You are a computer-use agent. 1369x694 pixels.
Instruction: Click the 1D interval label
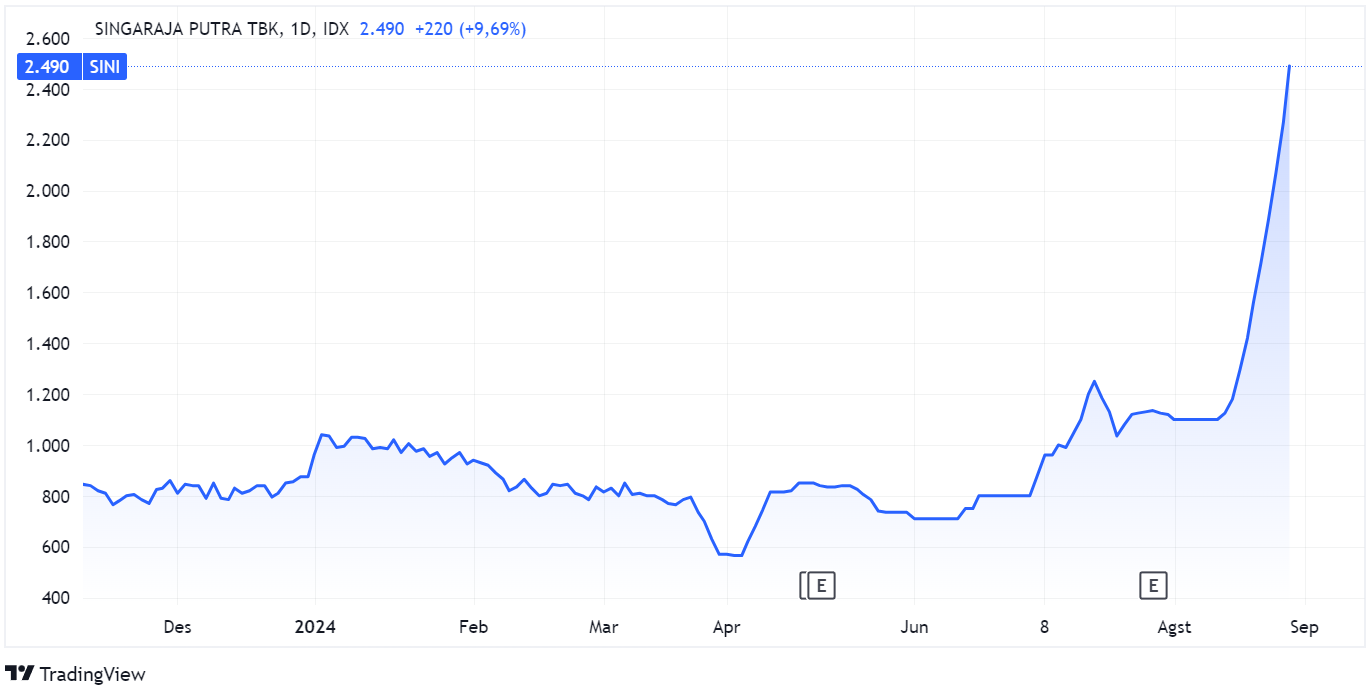click(x=300, y=29)
